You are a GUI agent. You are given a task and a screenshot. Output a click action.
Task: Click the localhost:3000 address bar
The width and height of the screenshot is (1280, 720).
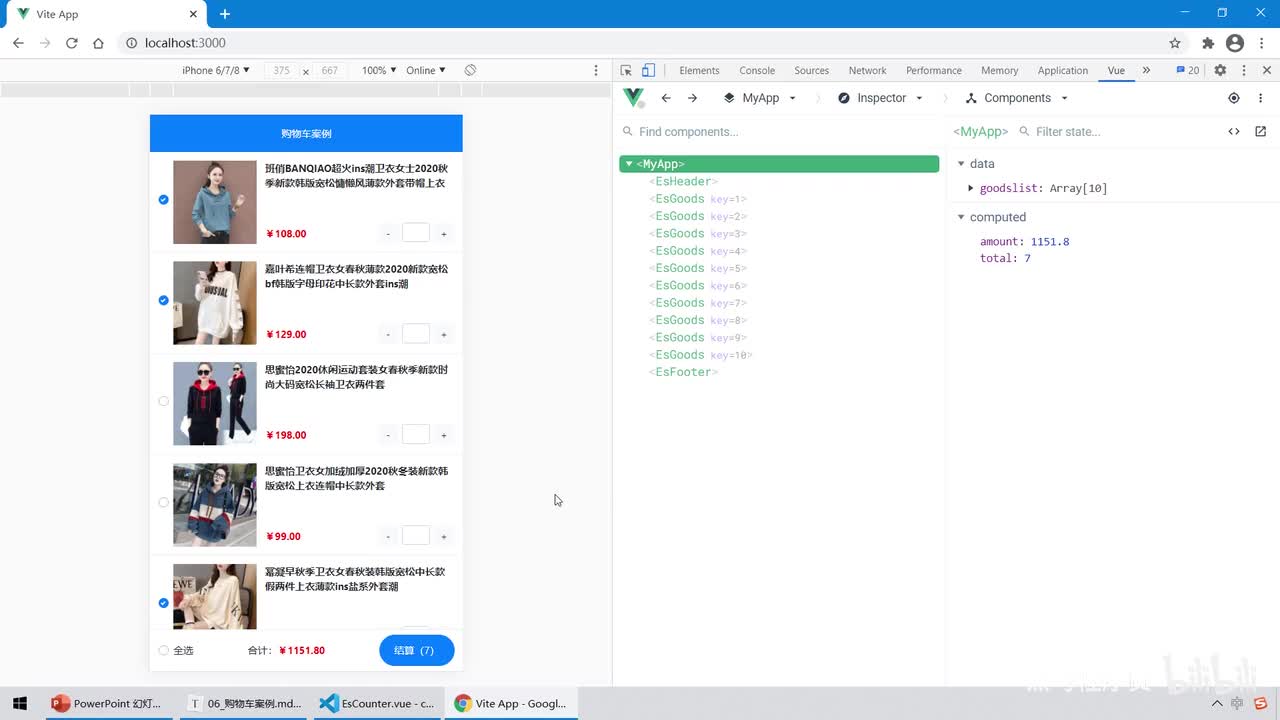[640, 43]
